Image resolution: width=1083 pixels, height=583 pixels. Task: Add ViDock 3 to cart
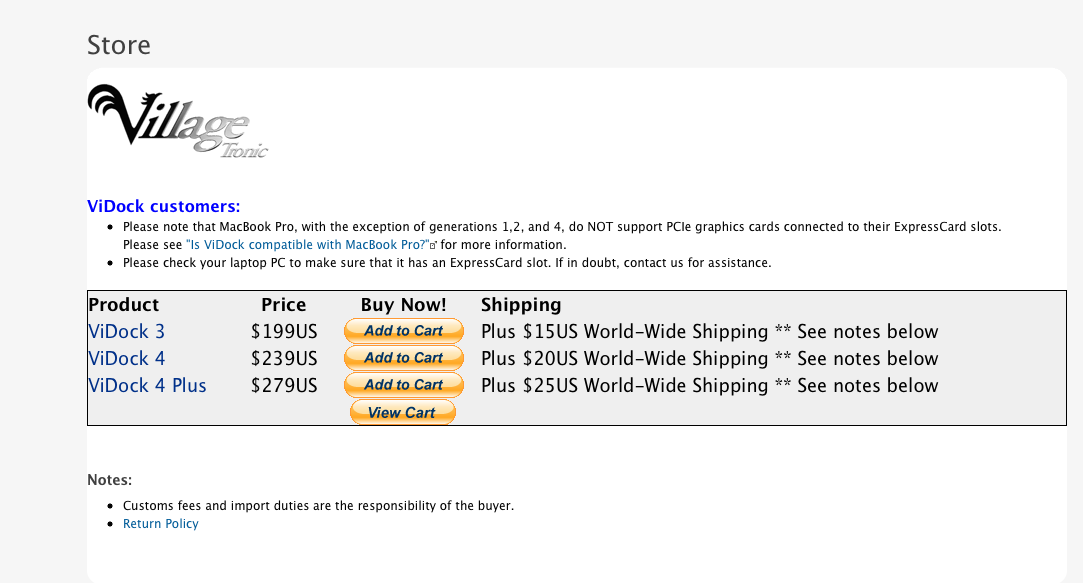coord(403,331)
